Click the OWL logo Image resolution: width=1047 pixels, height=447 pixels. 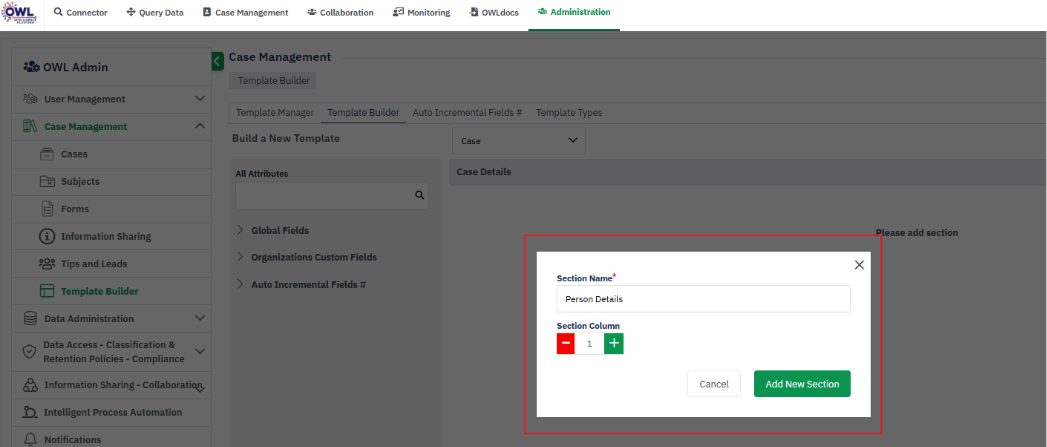19,12
